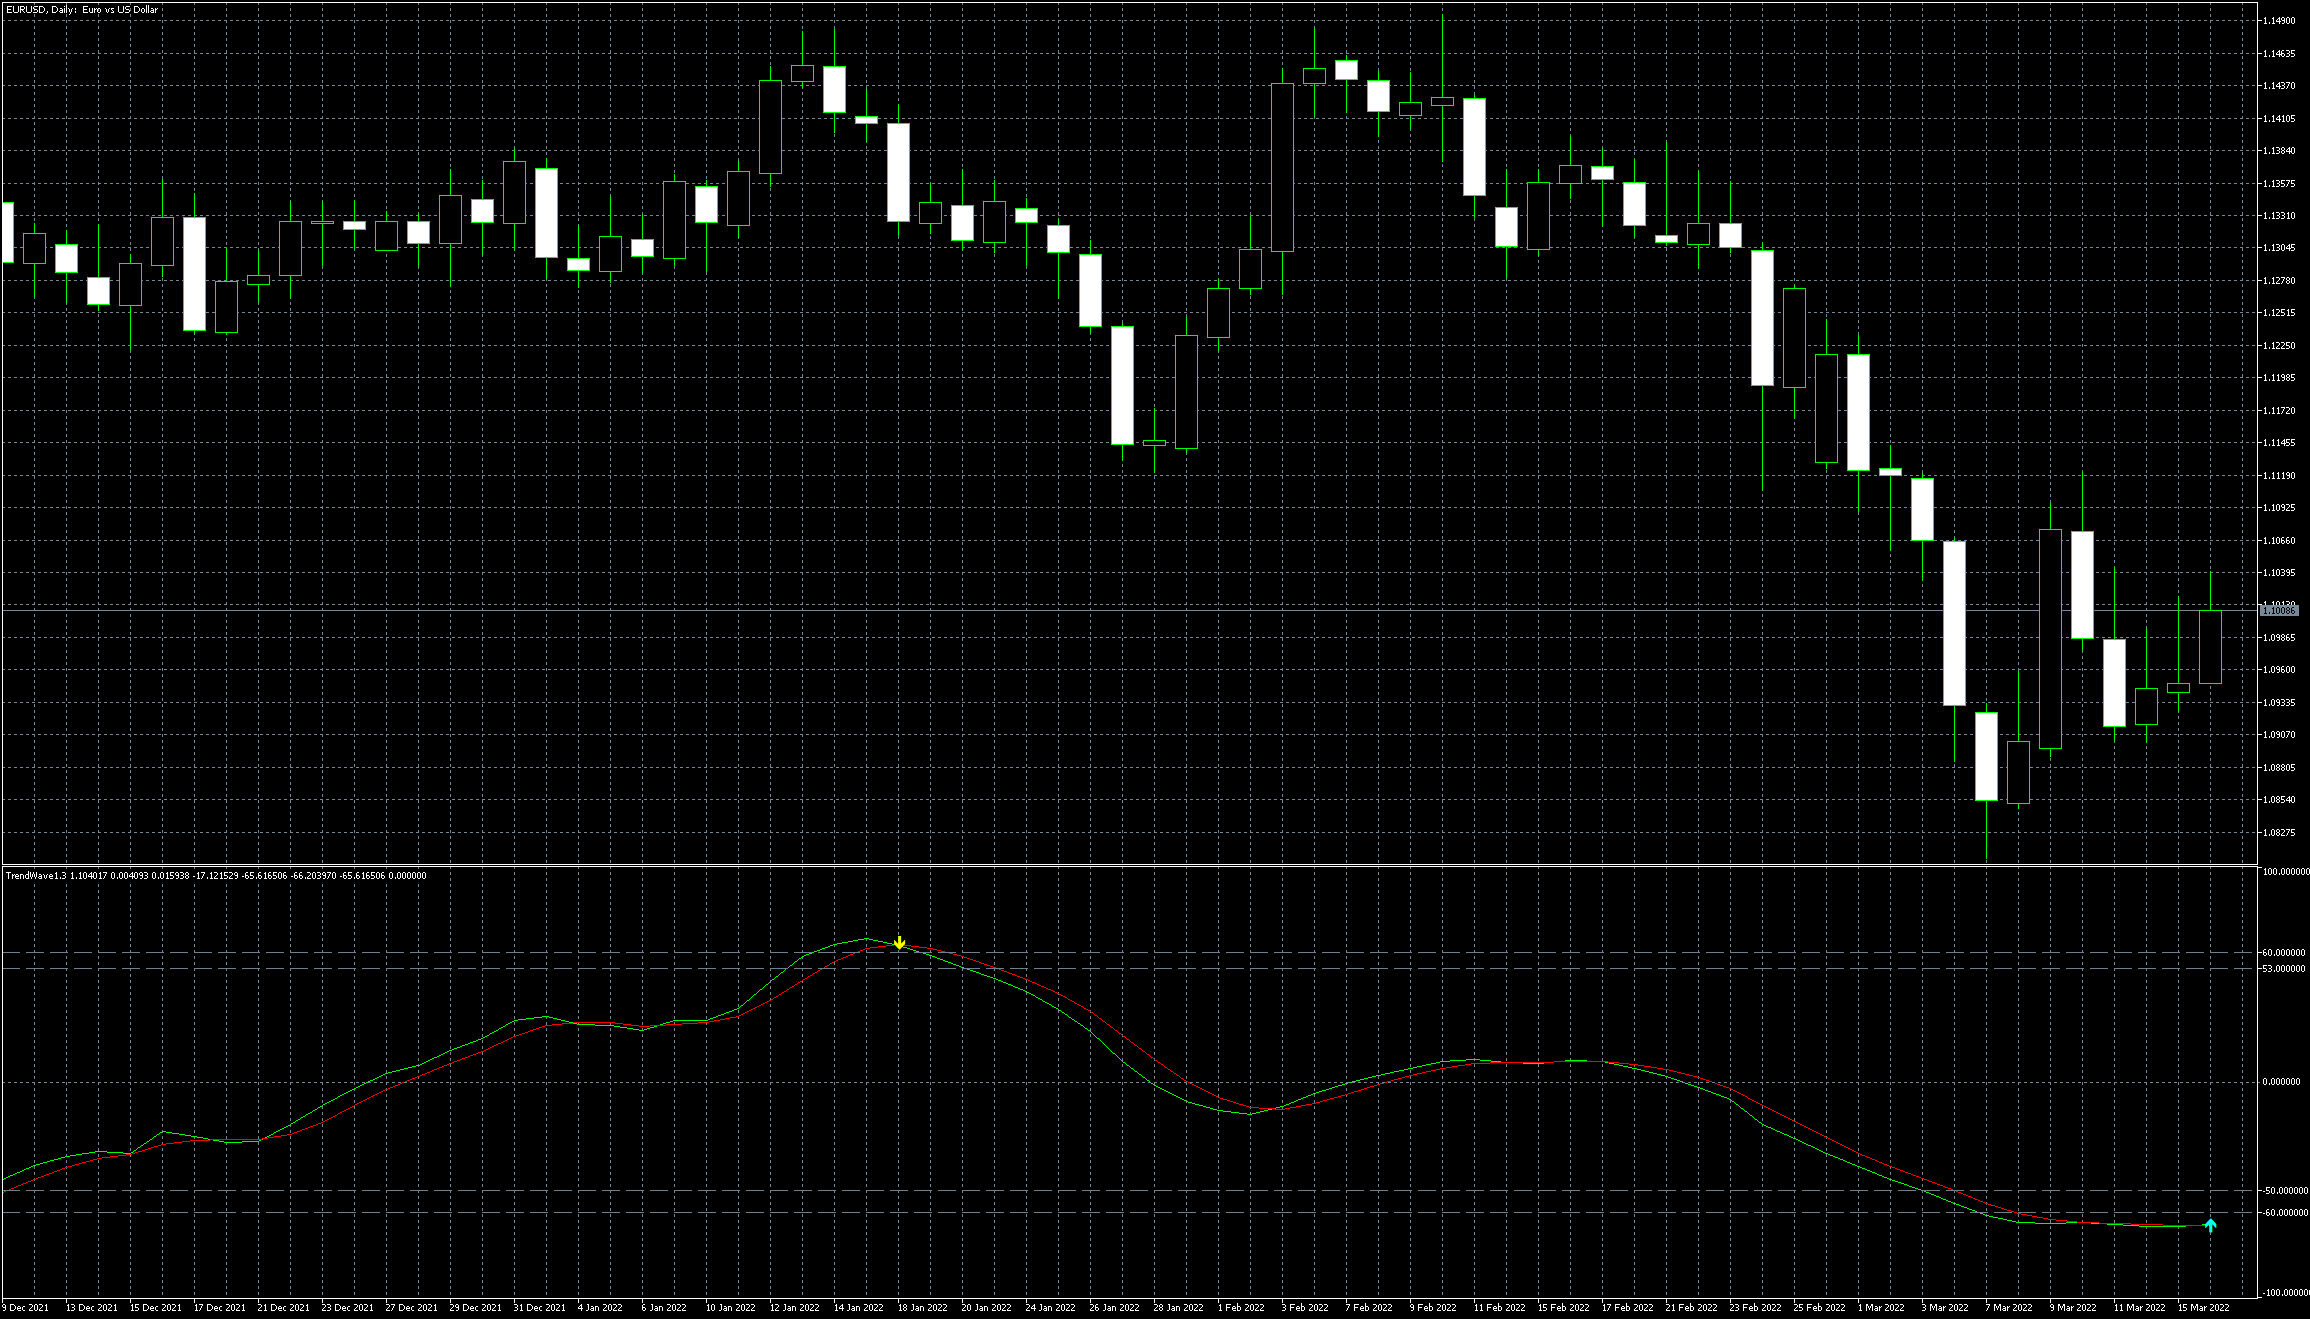Screen dimensions: 2310x1319
Task: Click the 1.08540 price axis label
Action: [2279, 800]
